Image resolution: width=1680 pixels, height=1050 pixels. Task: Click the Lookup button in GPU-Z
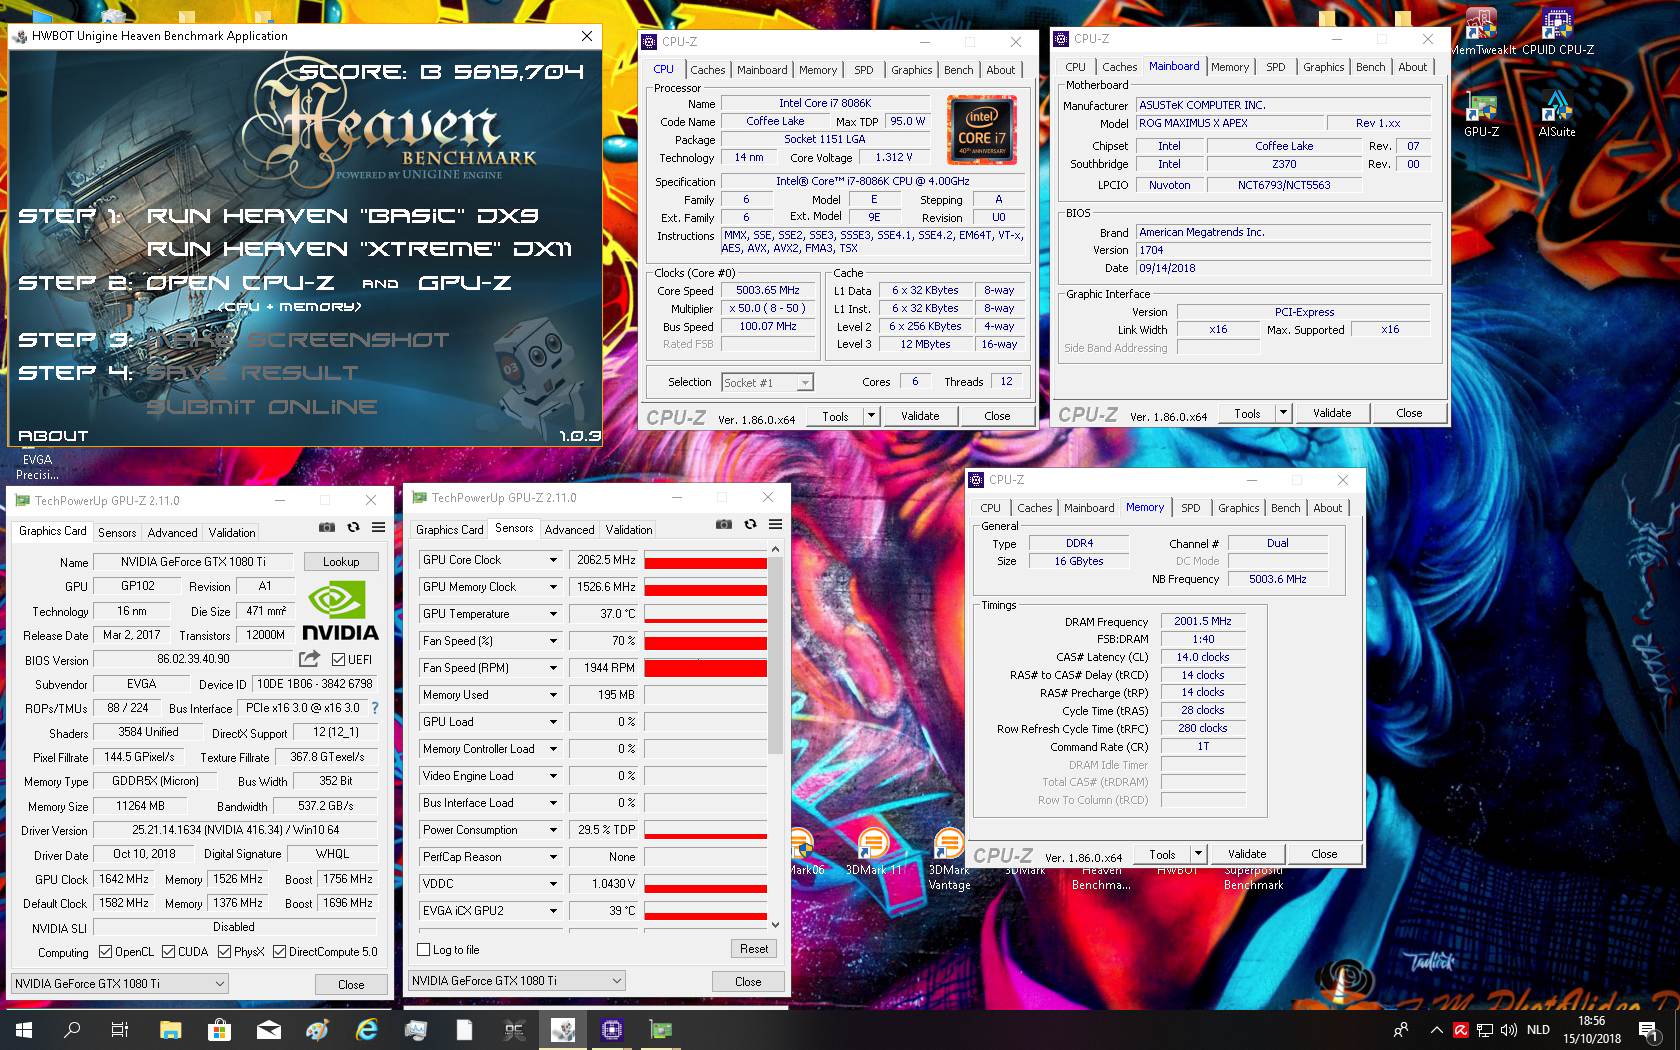[x=340, y=562]
